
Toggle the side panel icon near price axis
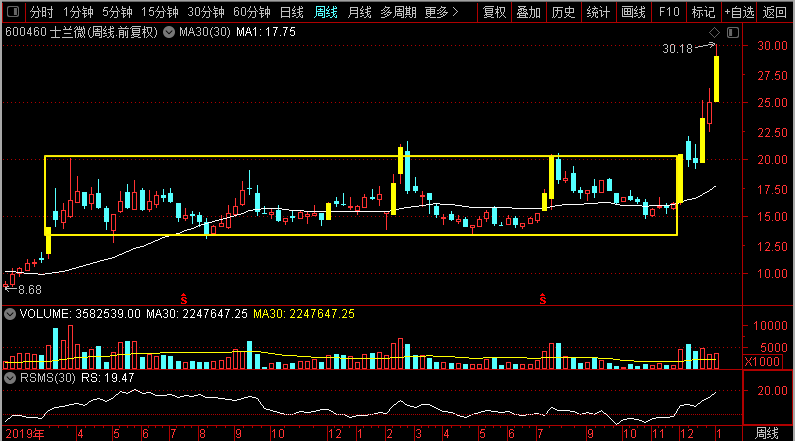(x=733, y=32)
